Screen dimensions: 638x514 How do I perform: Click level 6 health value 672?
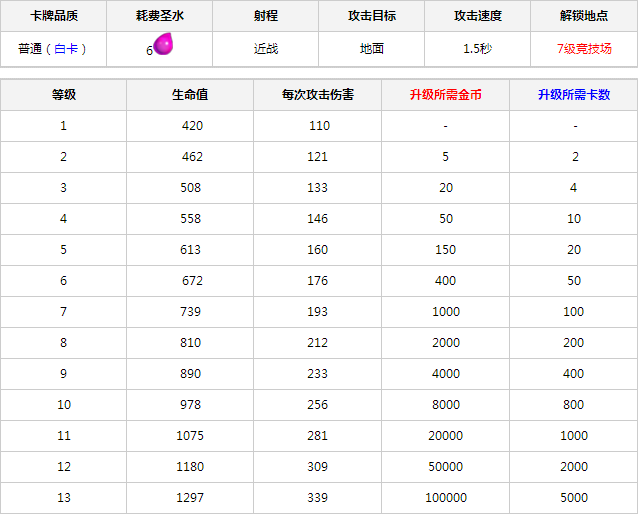coord(192,281)
